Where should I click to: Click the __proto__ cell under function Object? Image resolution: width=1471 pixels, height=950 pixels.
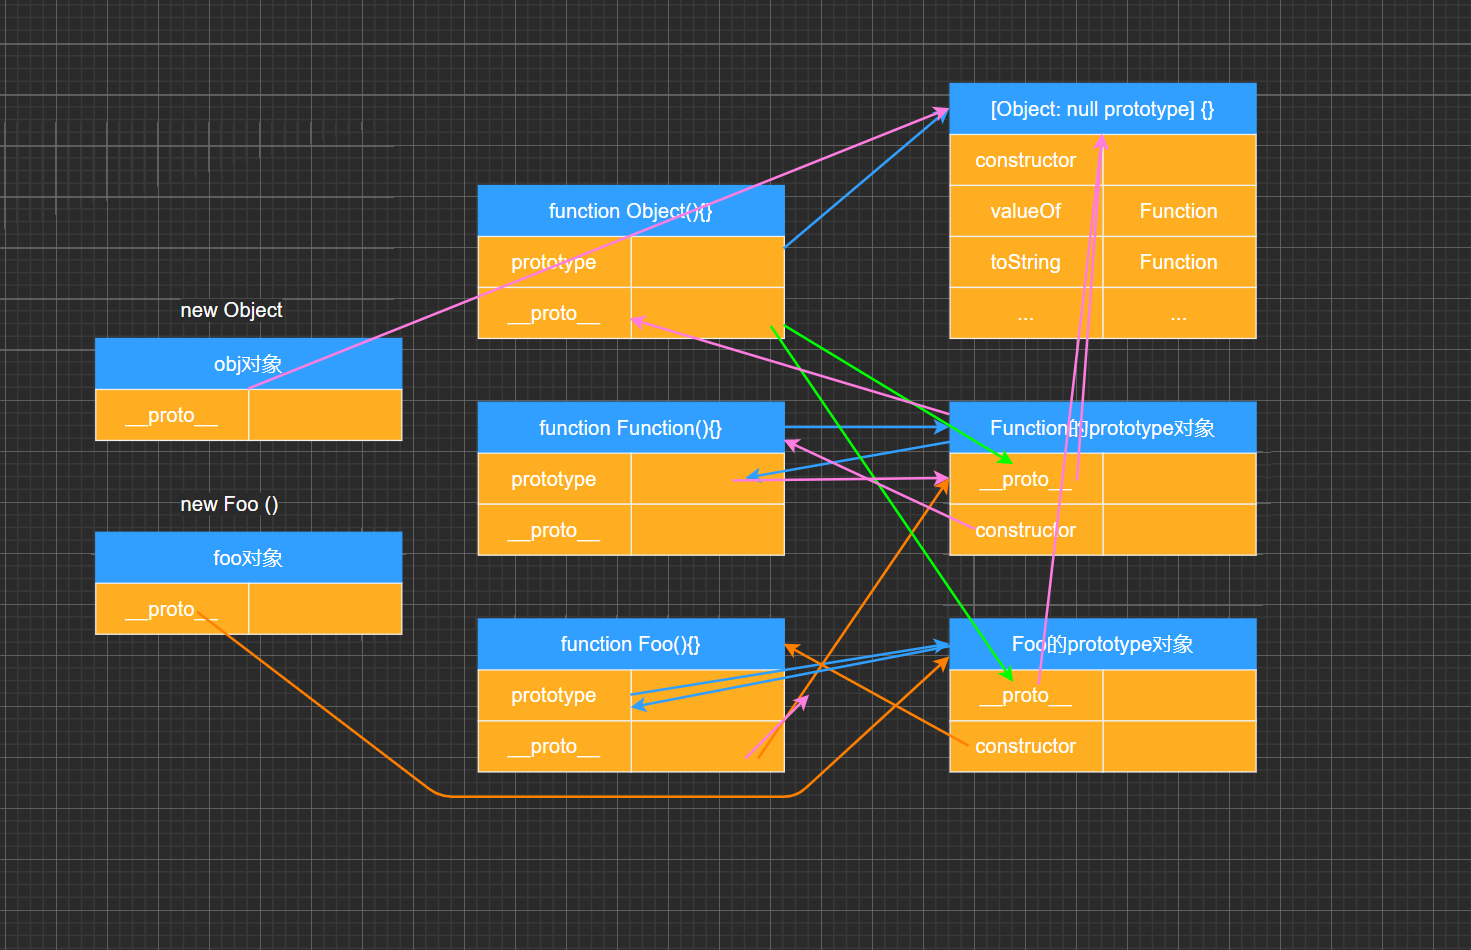pos(554,313)
